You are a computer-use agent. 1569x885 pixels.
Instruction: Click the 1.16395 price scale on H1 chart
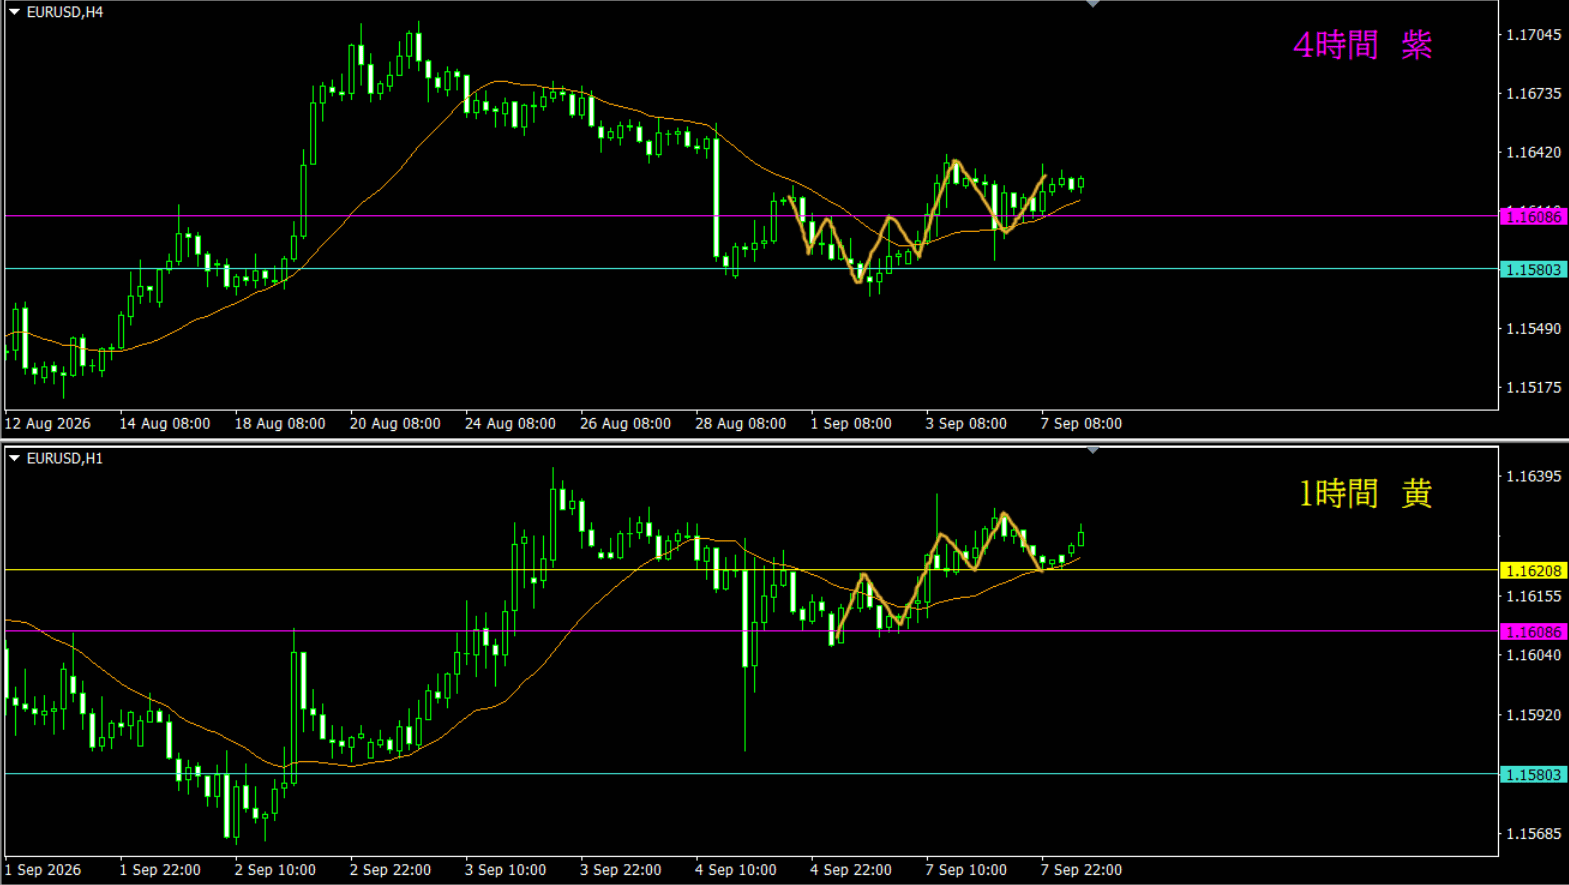(x=1534, y=476)
